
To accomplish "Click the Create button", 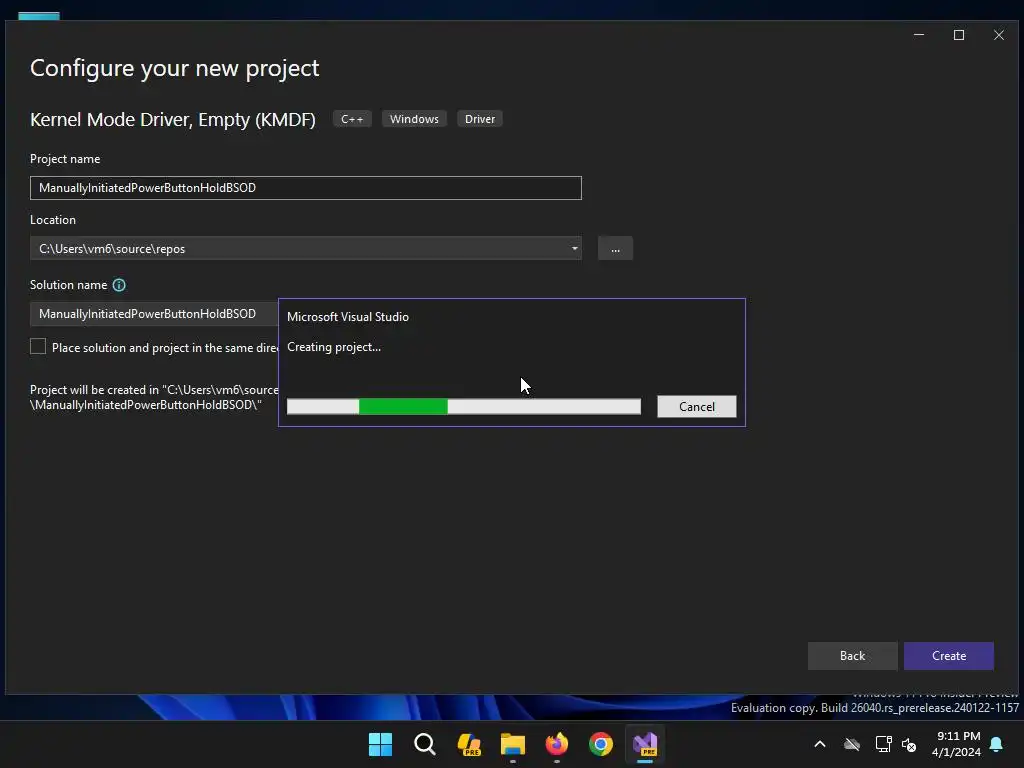I will tap(949, 656).
